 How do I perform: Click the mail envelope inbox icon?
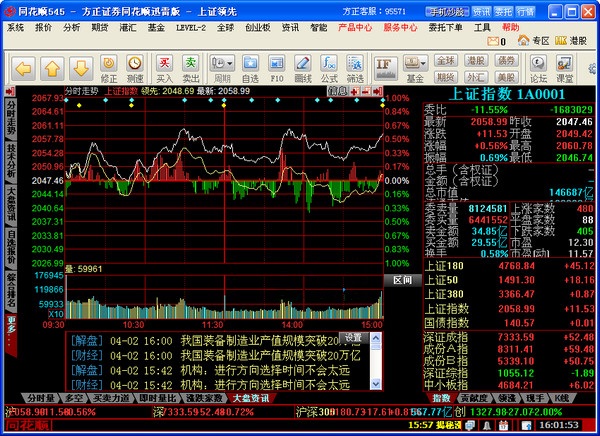coord(493,41)
